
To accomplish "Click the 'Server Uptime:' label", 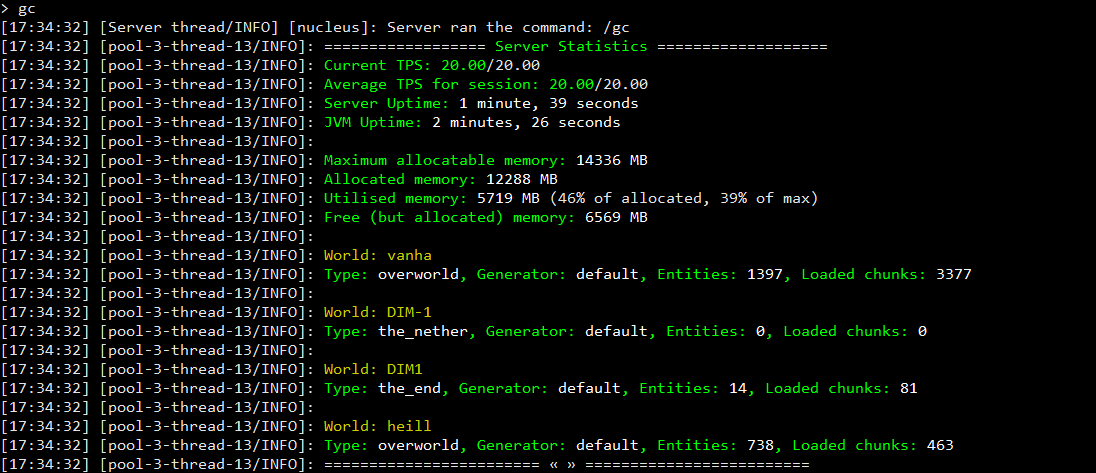I will coord(387,103).
